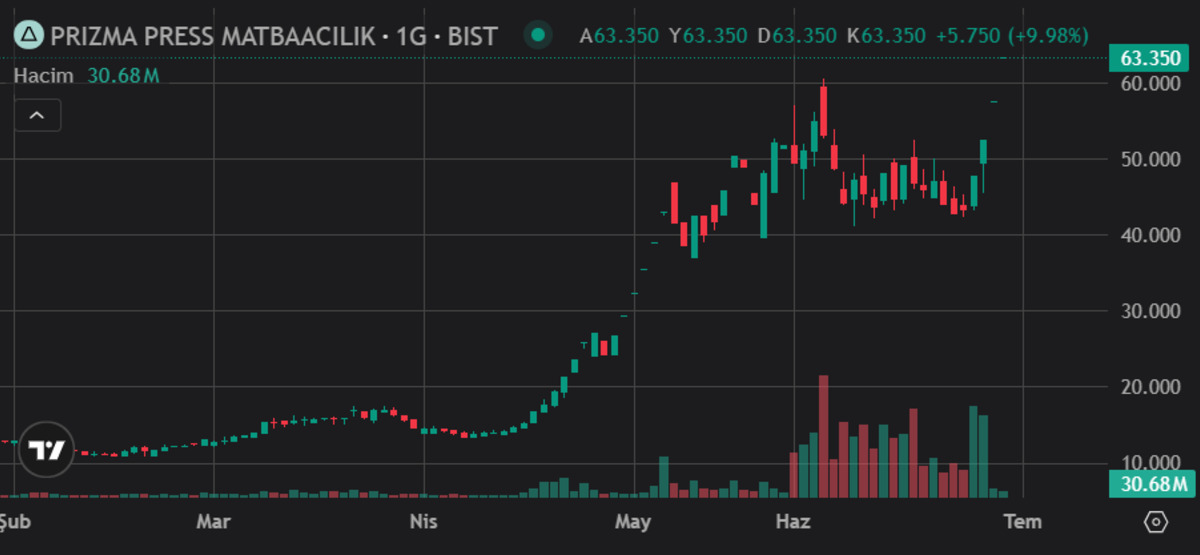Viewport: 1200px width, 555px height.
Task: Click the 30.000 price axis label
Action: pos(1151,311)
